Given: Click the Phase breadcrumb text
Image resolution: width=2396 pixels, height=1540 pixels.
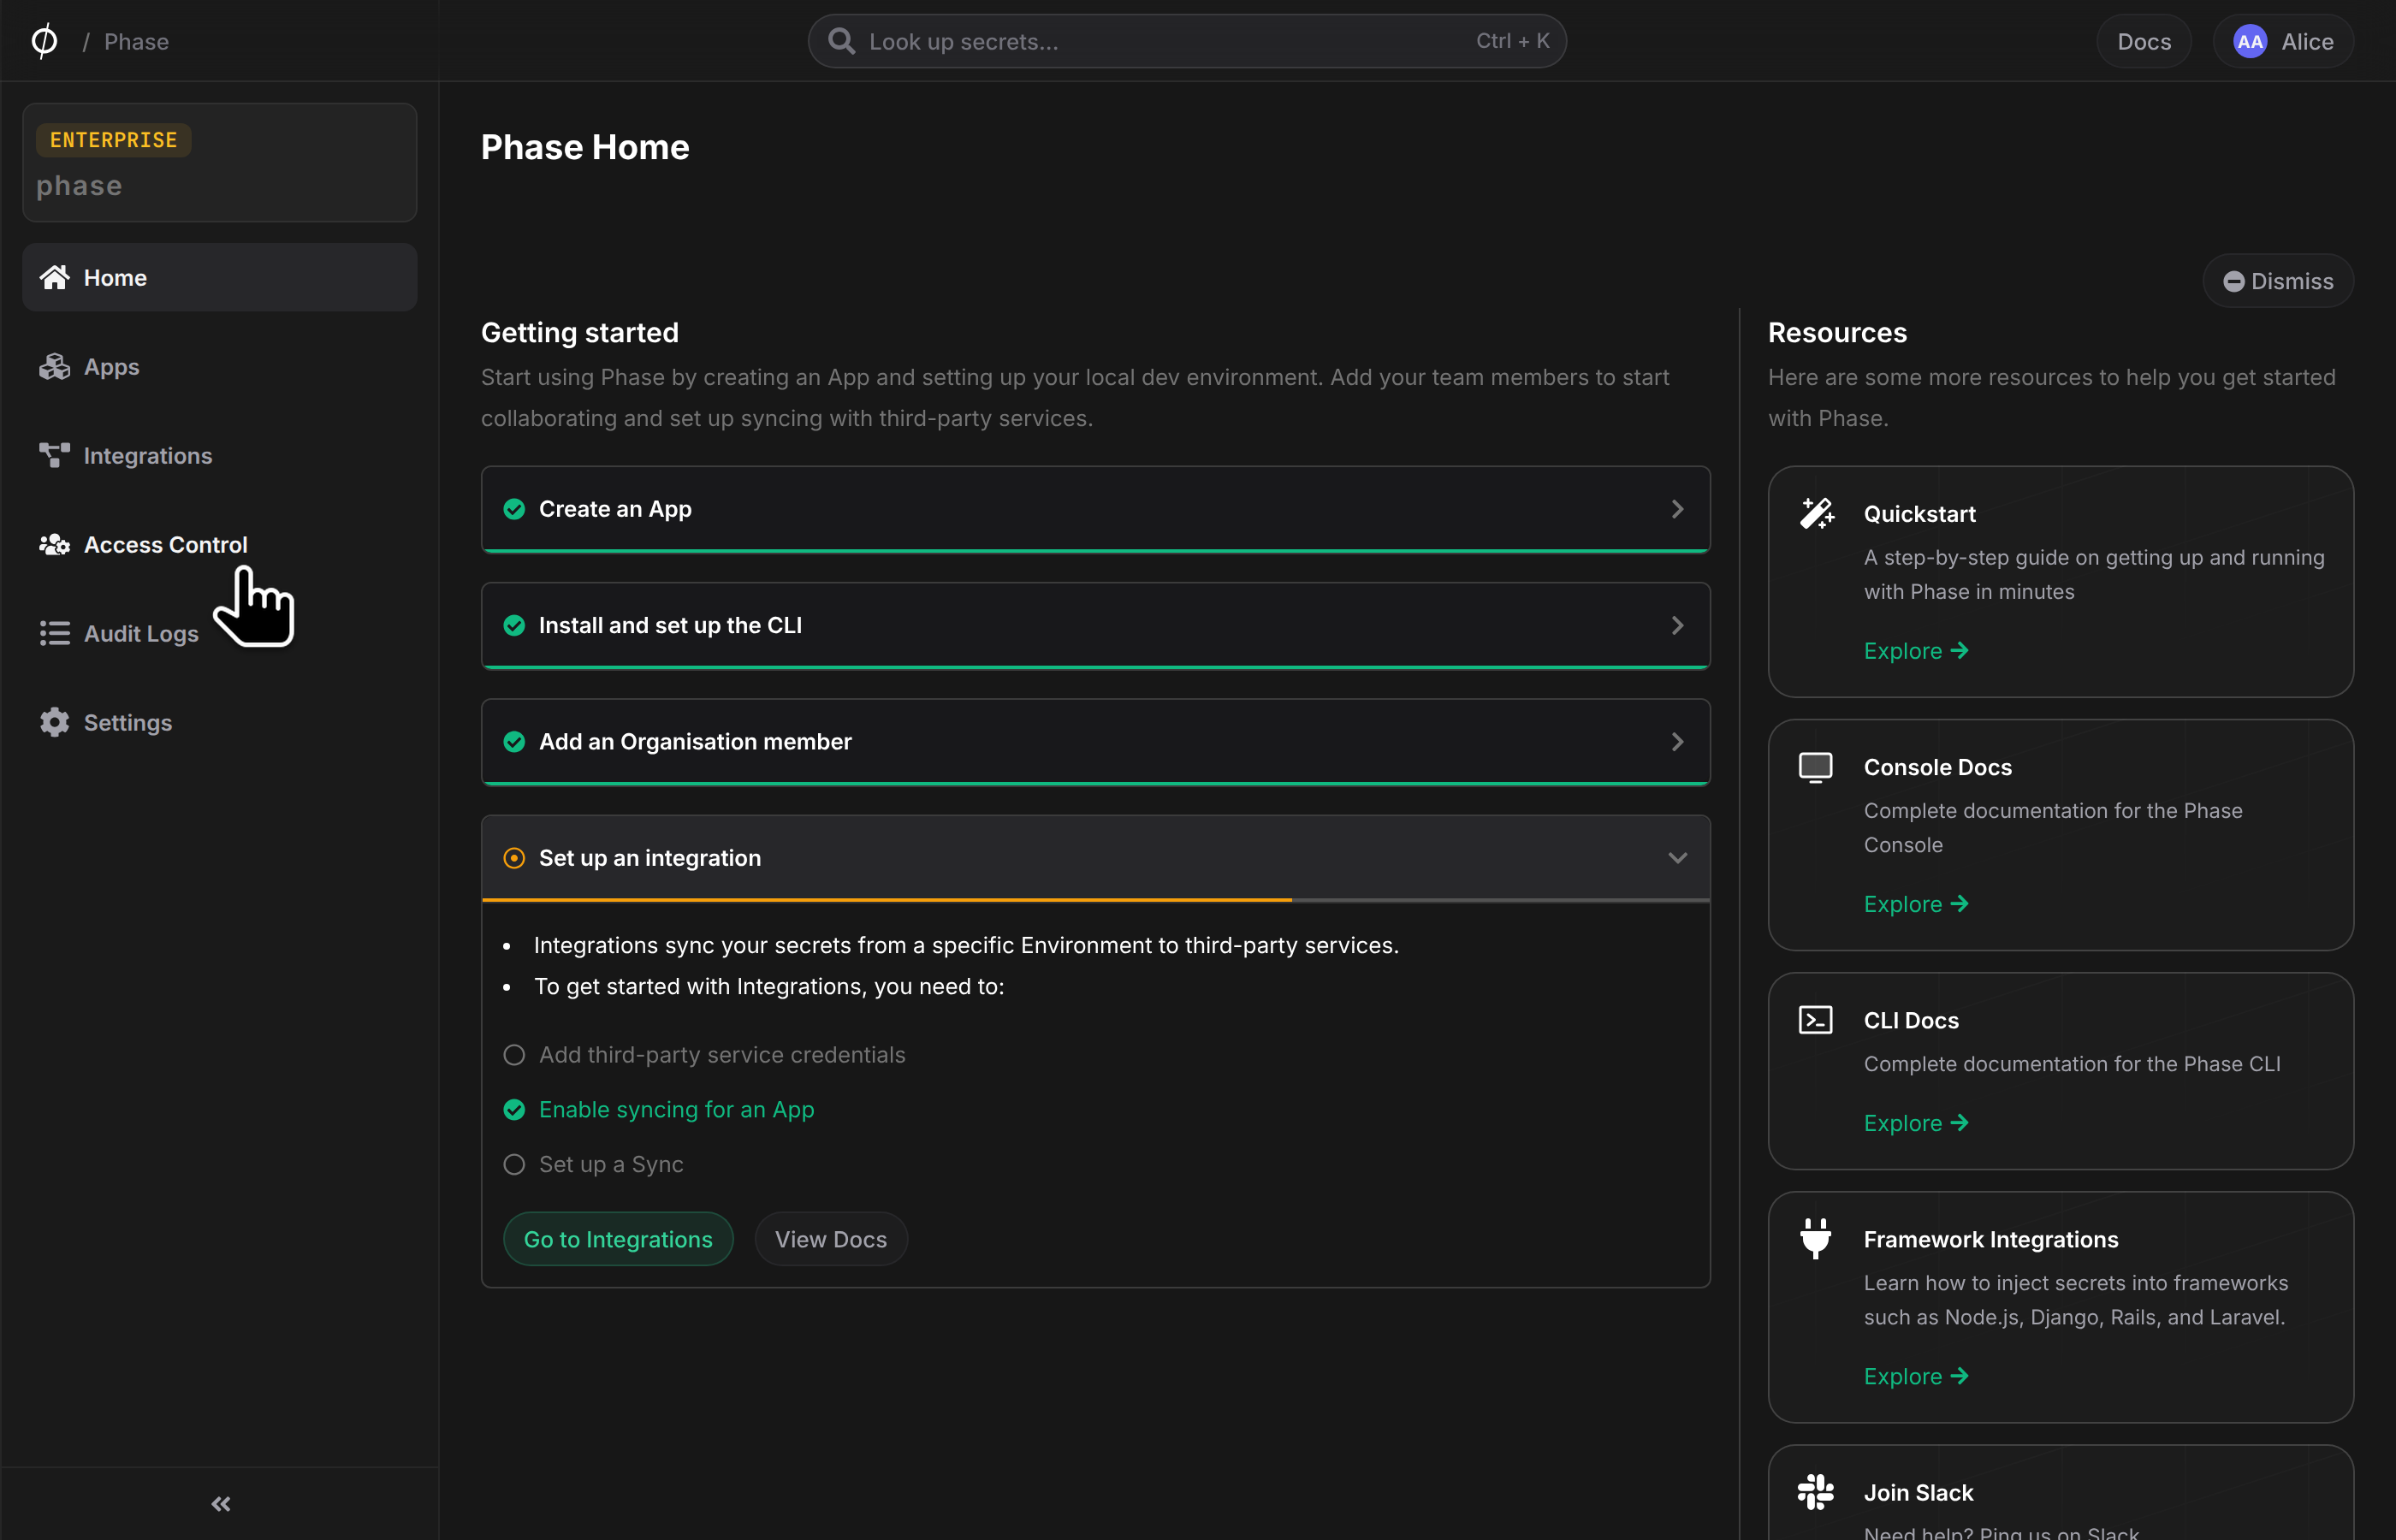Looking at the screenshot, I should point(136,41).
